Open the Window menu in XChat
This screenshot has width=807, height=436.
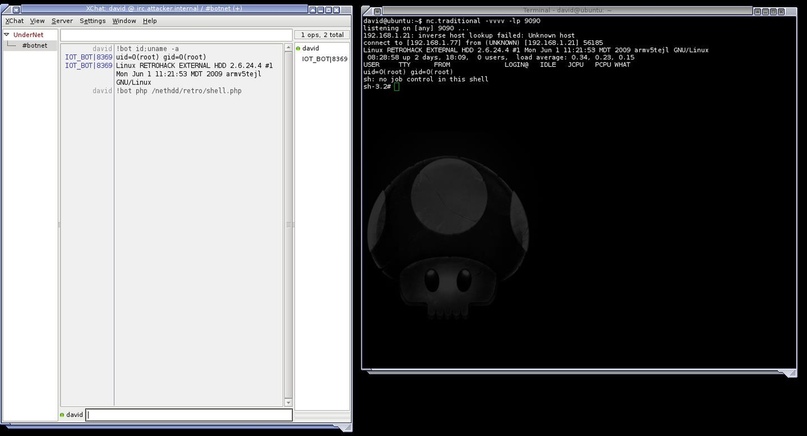[x=124, y=21]
